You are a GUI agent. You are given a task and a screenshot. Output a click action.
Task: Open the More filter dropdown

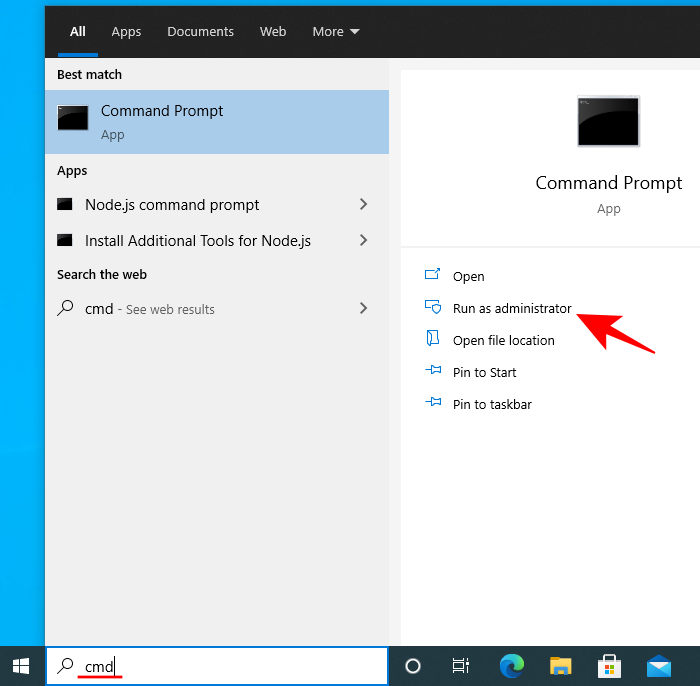[x=335, y=32]
